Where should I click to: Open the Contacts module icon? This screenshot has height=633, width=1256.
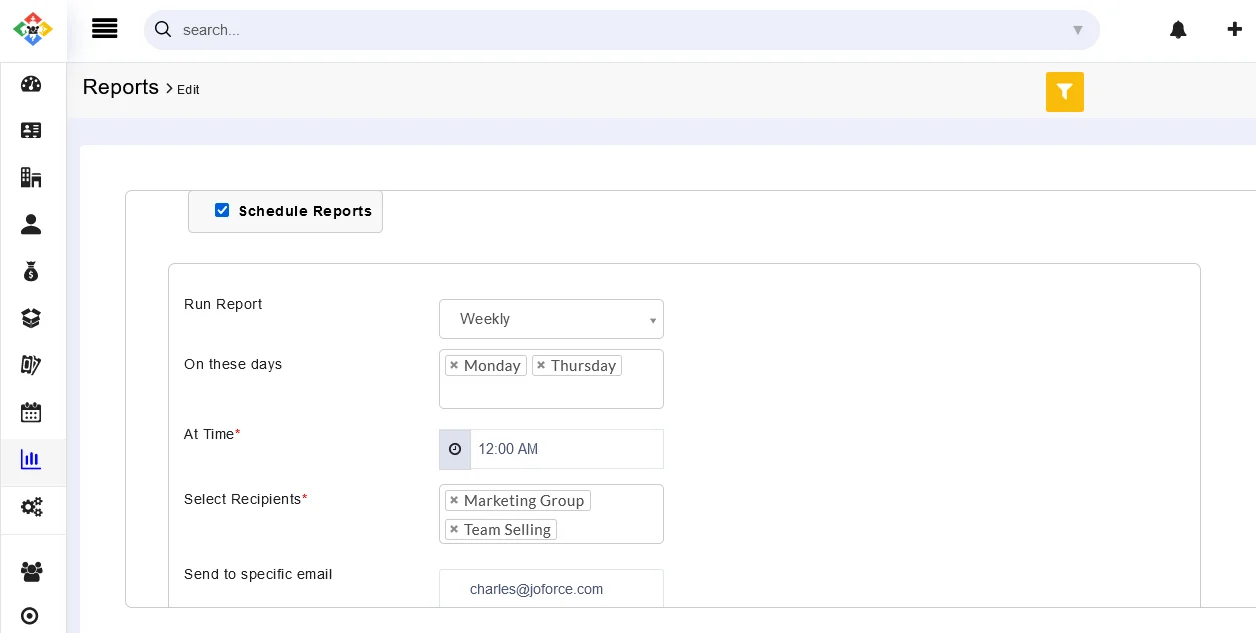[x=31, y=130]
